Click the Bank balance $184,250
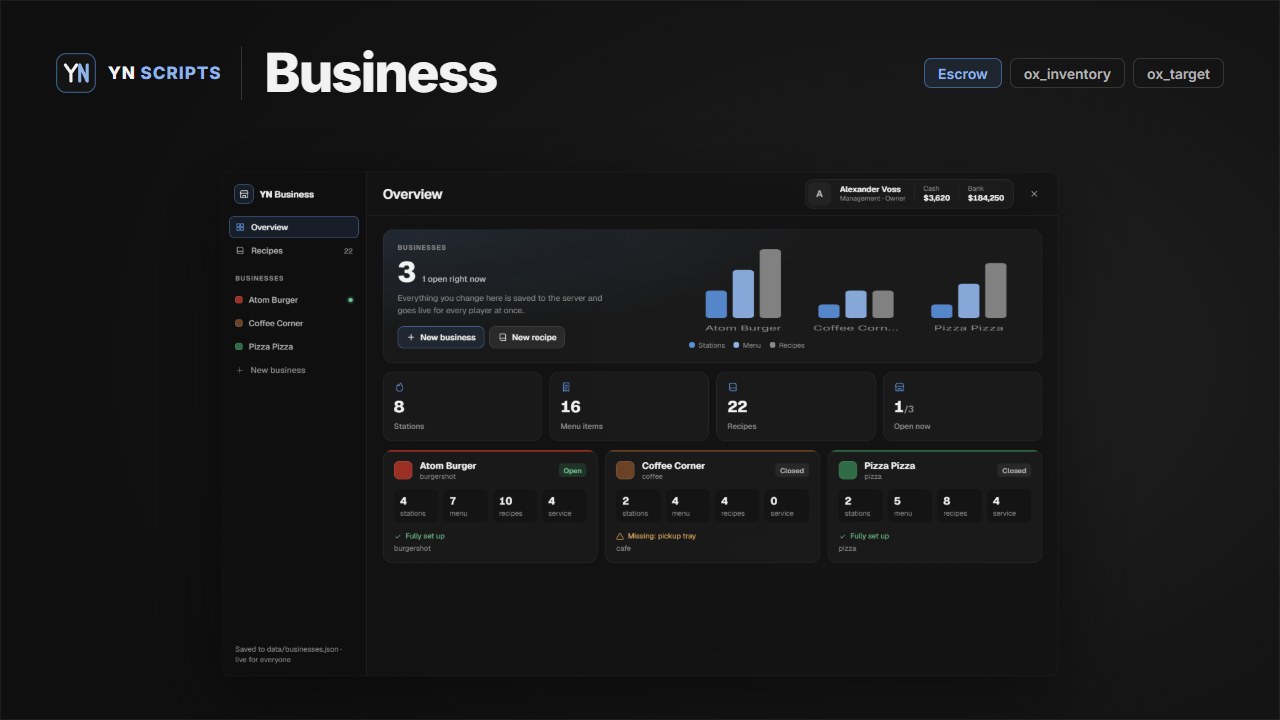Image resolution: width=1280 pixels, height=720 pixels. tap(986, 198)
